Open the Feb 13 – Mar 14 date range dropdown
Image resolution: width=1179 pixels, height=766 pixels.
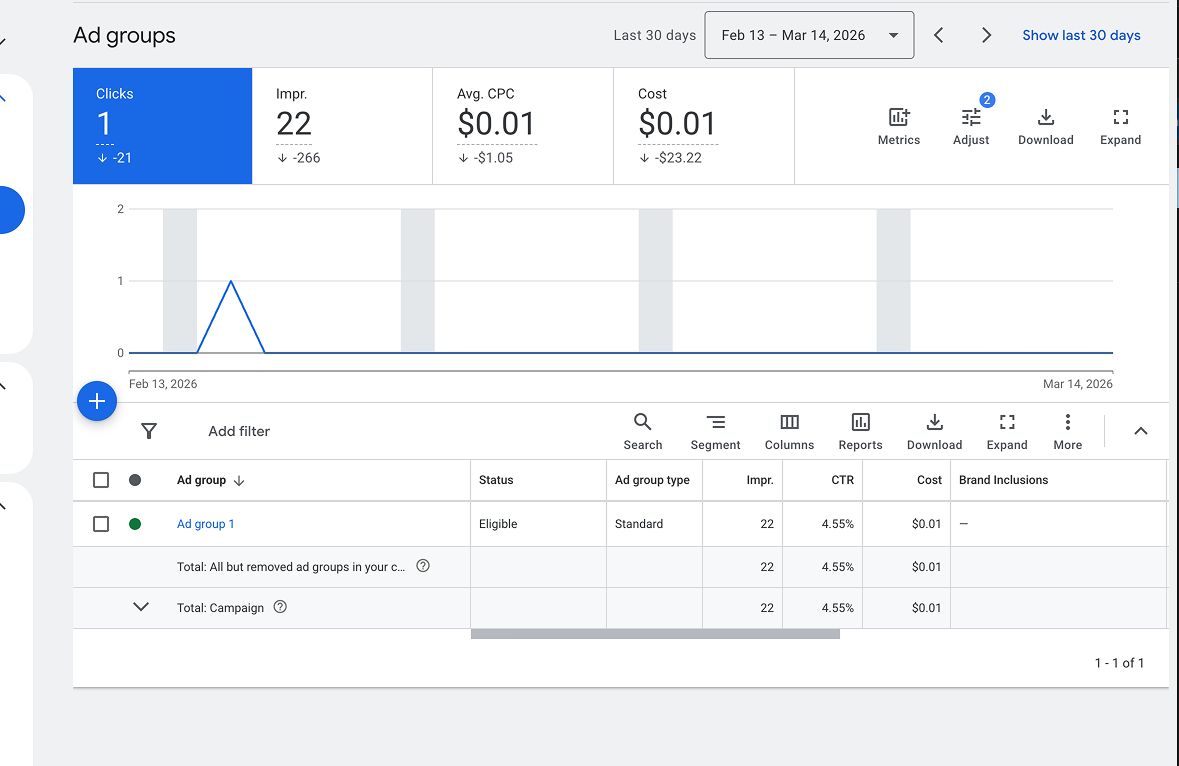point(808,34)
